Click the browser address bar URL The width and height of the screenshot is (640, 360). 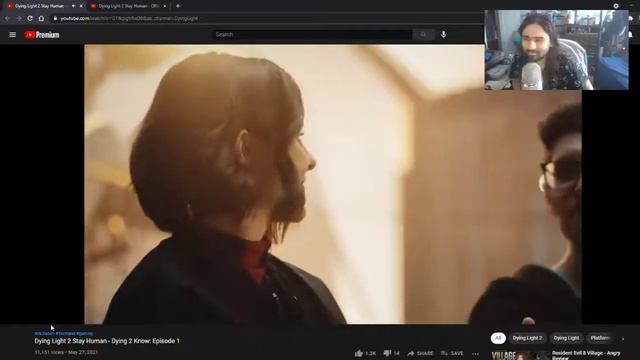129,18
